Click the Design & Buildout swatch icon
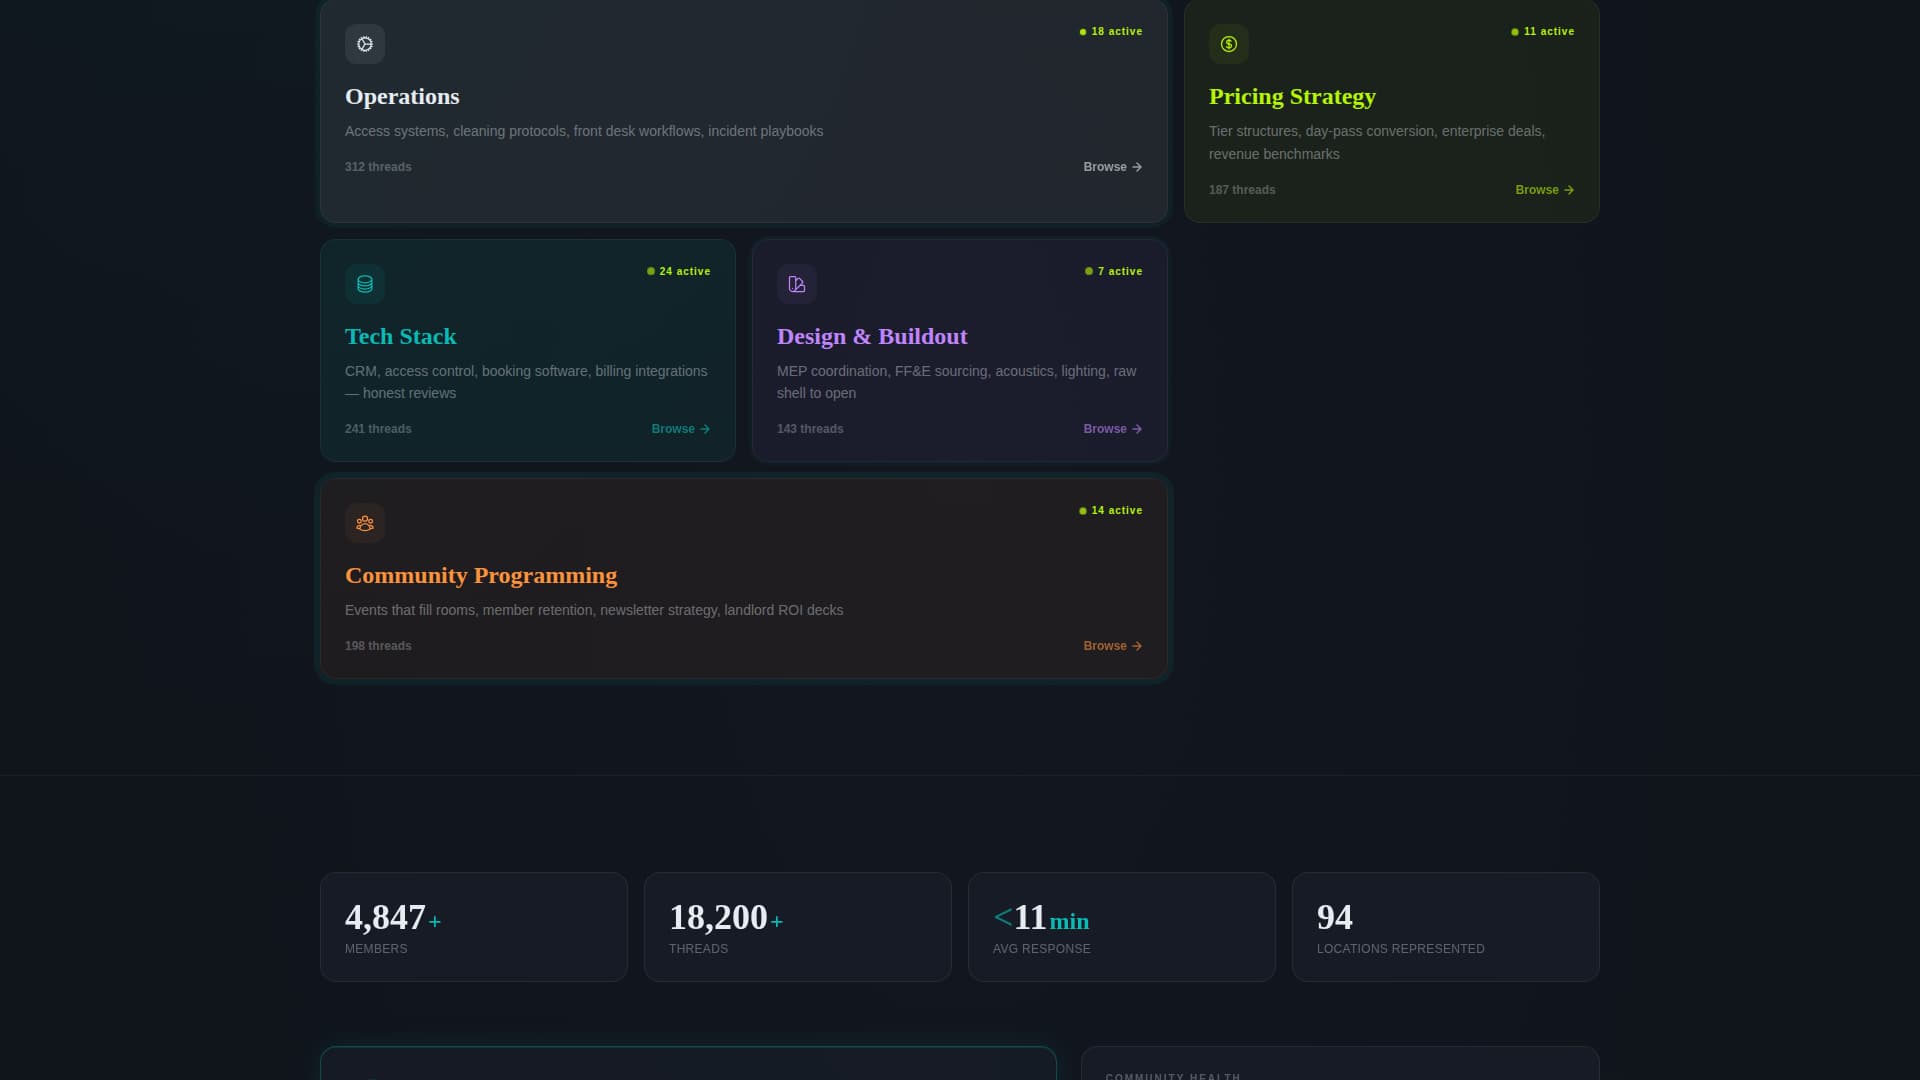Screen dimensions: 1920x1080 pyautogui.click(x=797, y=284)
